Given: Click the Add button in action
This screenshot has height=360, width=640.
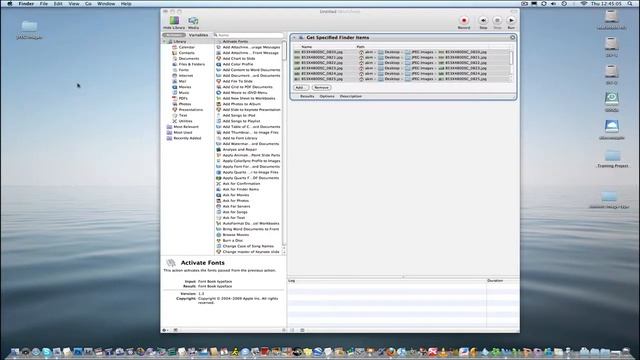Looking at the screenshot, I should (300, 88).
